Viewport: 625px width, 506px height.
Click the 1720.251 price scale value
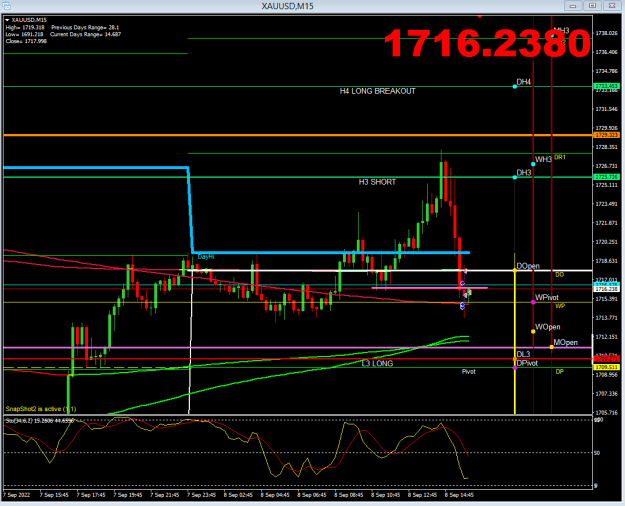606,242
